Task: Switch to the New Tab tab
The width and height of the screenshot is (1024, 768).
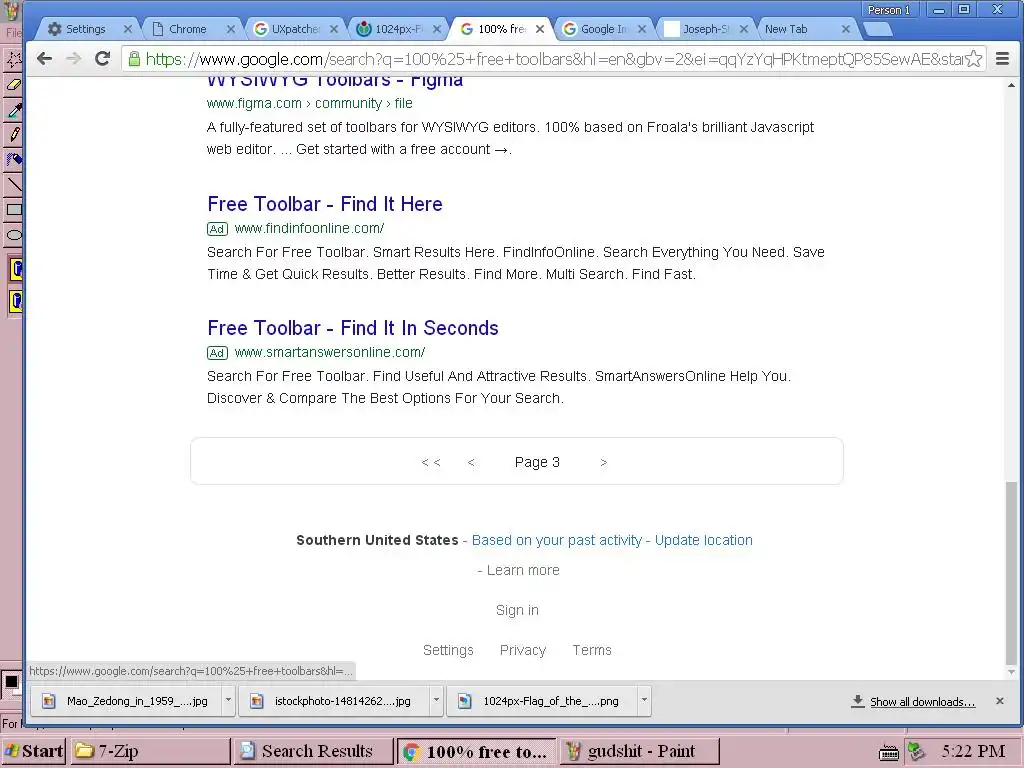Action: click(x=786, y=29)
